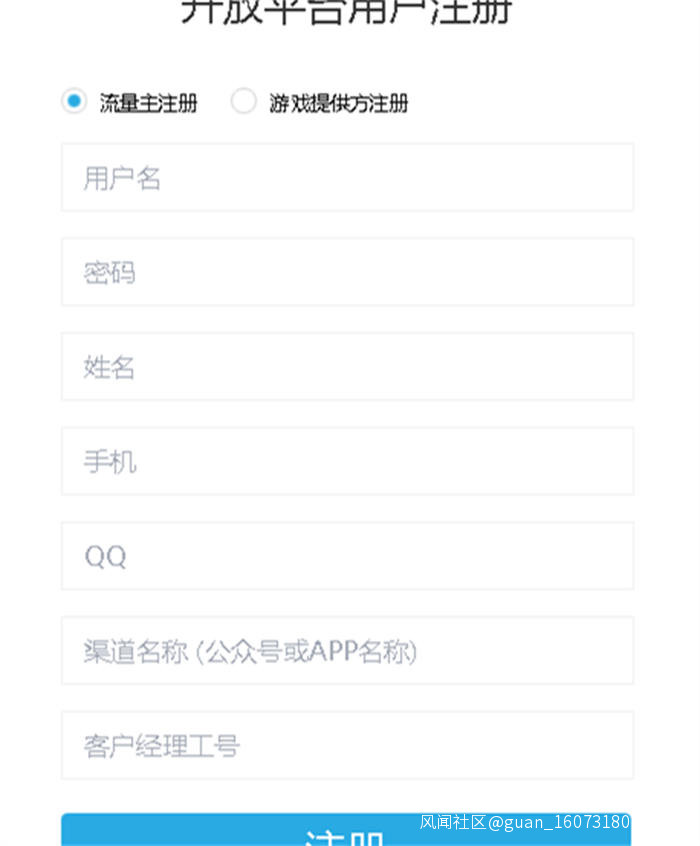The image size is (700, 846).
Task: Click the 游戏提供方注册 option label
Action: tap(338, 102)
